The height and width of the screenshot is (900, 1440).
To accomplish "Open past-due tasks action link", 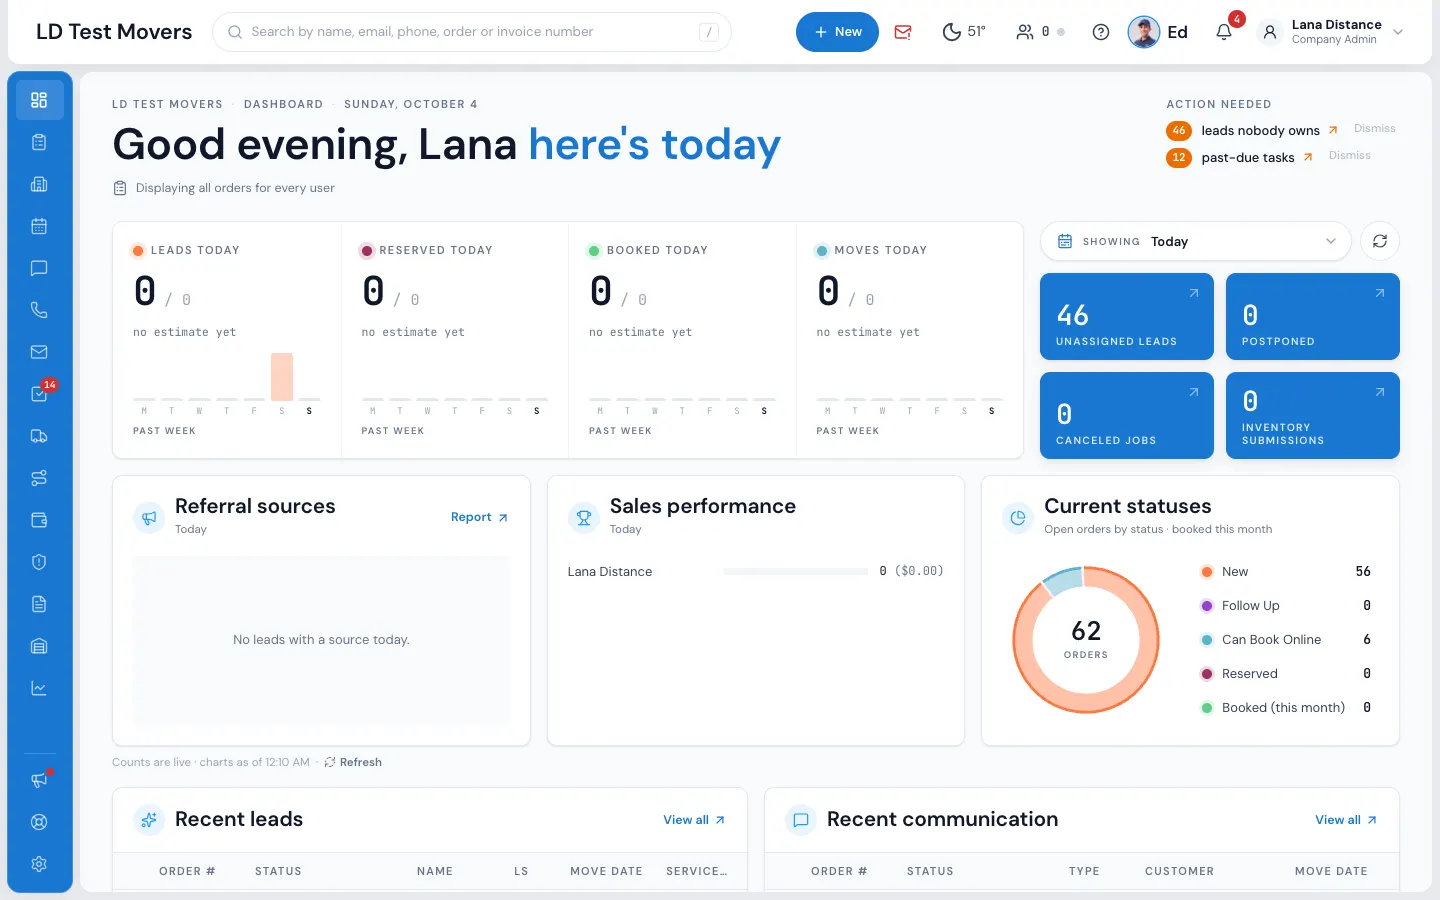I will [x=1257, y=157].
